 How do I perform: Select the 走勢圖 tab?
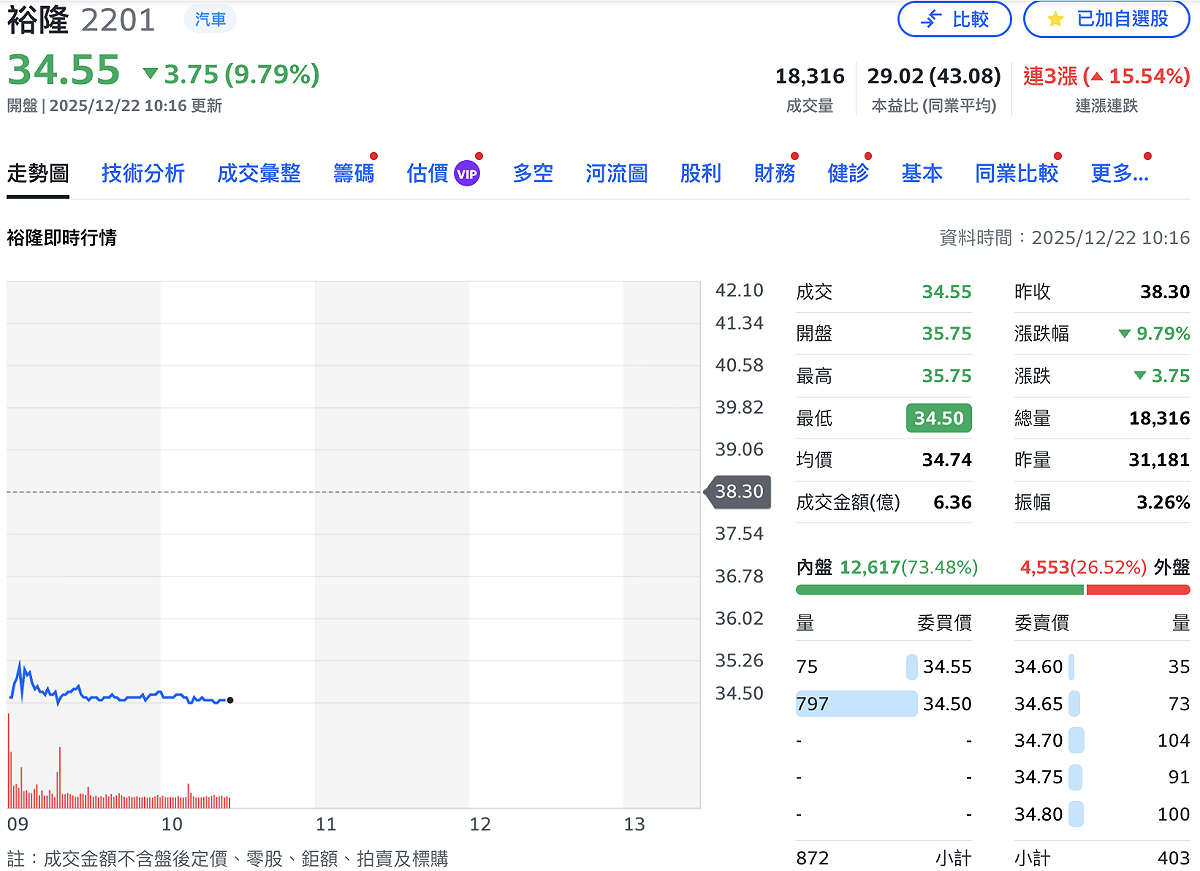pyautogui.click(x=38, y=173)
